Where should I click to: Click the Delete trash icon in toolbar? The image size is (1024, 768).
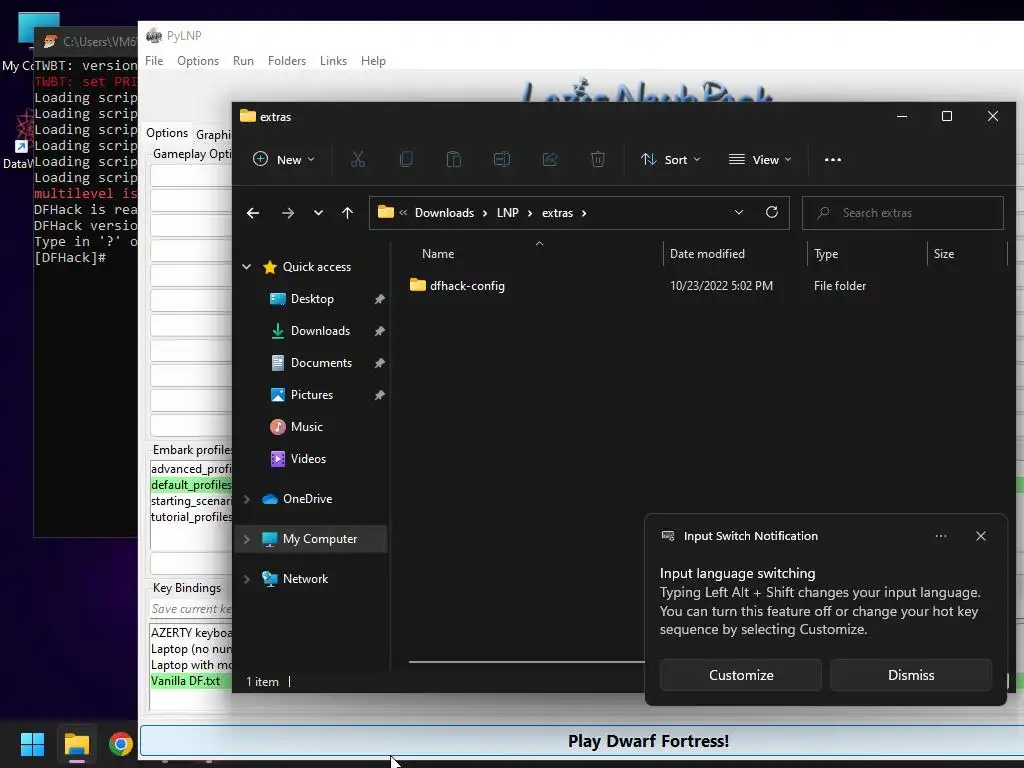point(598,159)
